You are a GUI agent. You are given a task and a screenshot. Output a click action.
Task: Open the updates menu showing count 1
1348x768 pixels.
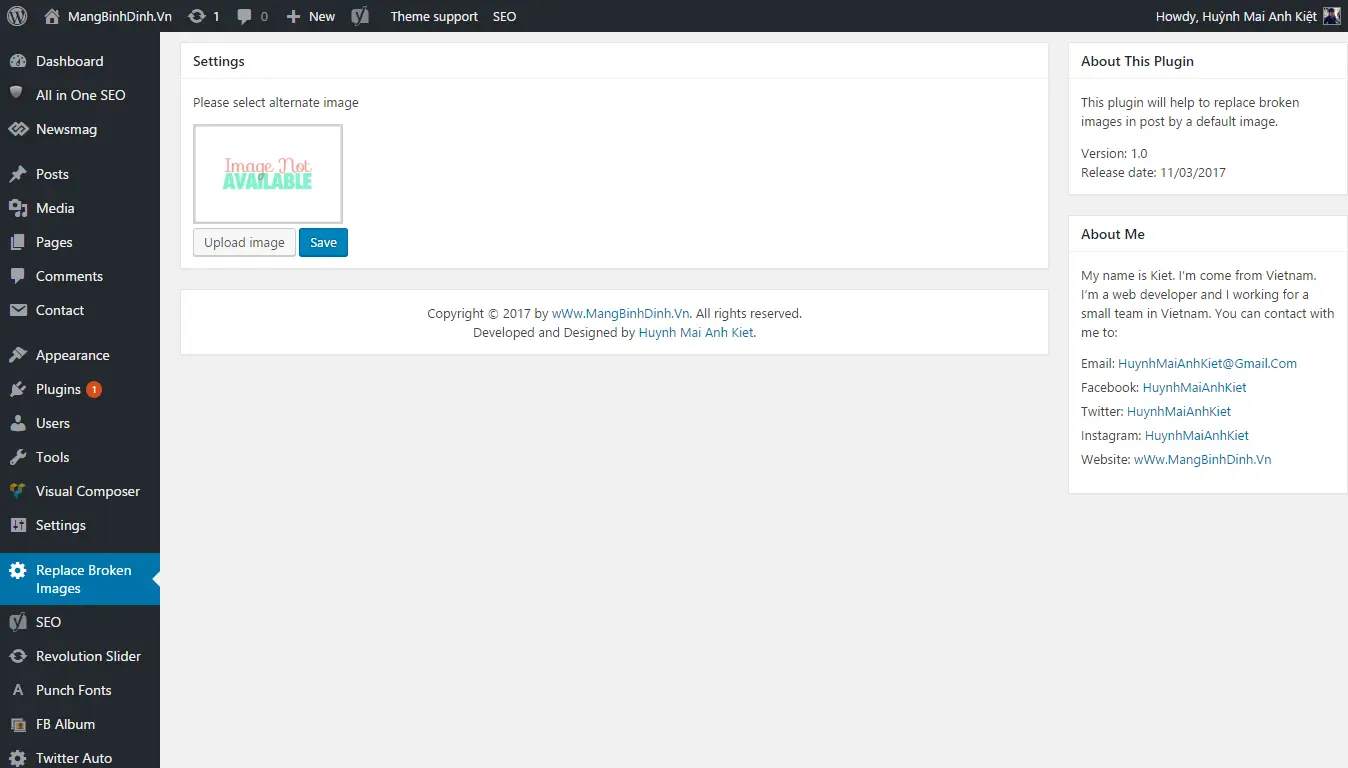[204, 16]
